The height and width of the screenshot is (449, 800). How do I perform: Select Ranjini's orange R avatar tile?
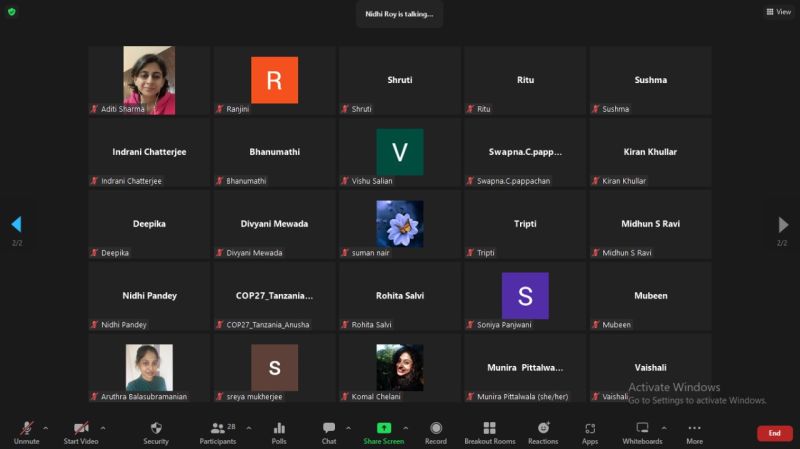click(x=274, y=80)
